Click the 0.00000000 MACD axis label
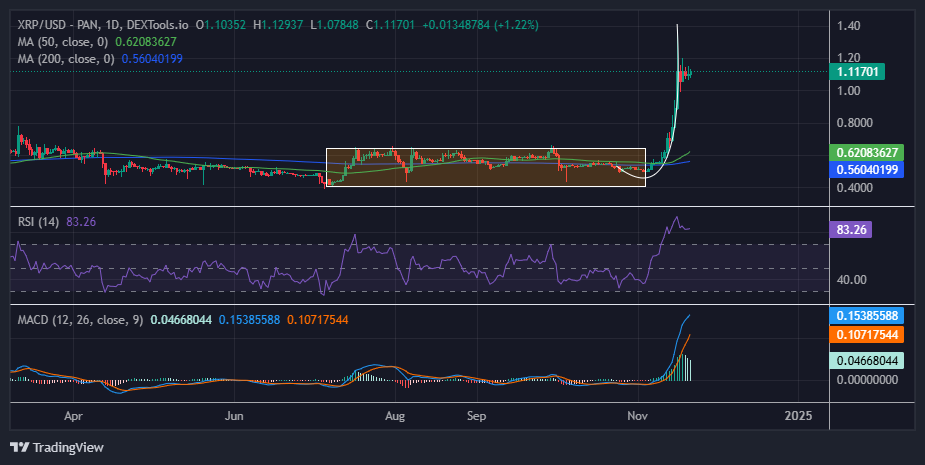Image resolution: width=925 pixels, height=465 pixels. coord(867,379)
